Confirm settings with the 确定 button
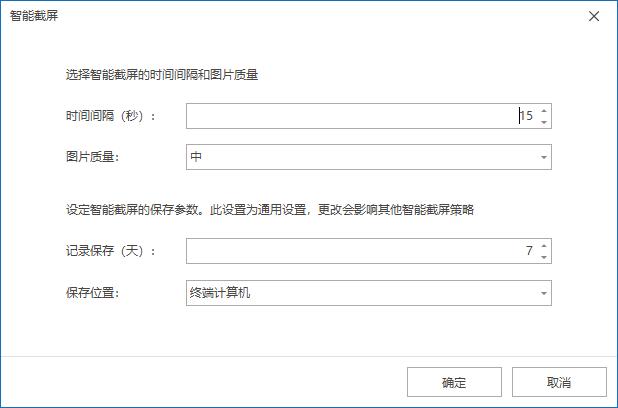This screenshot has width=618, height=408. point(454,382)
